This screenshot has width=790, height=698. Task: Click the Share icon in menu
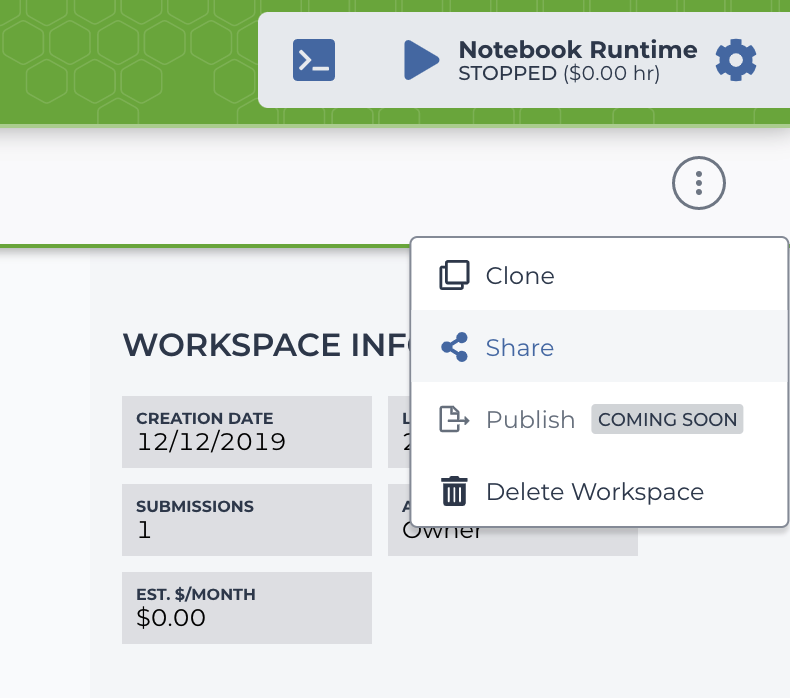click(x=454, y=347)
